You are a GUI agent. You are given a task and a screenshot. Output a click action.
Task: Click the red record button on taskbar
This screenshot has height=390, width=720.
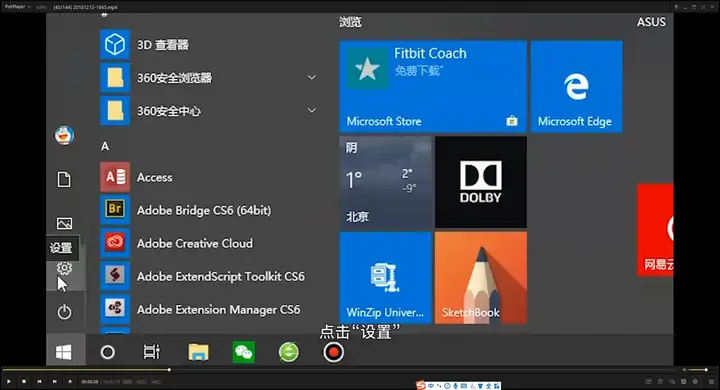(333, 352)
